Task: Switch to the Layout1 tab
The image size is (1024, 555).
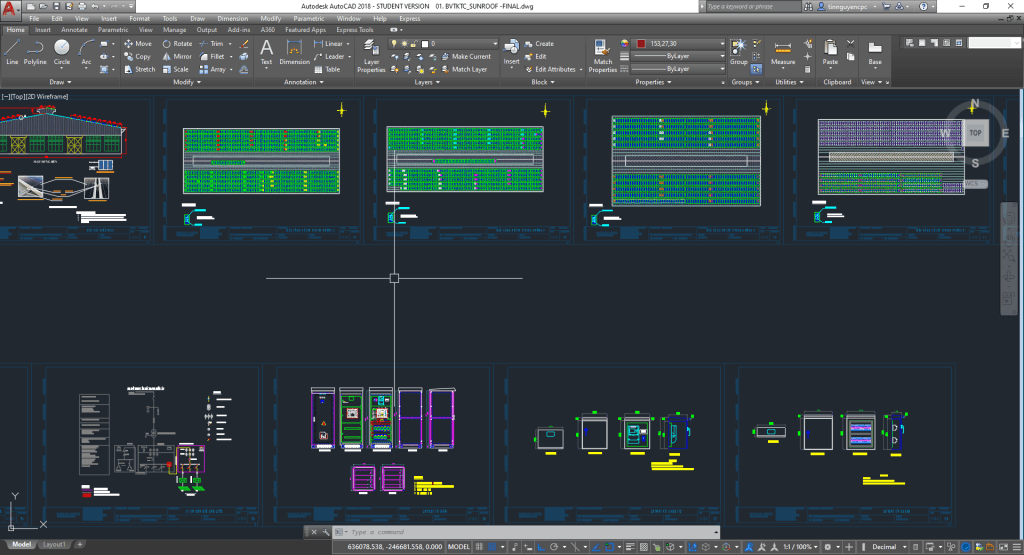Action: coord(54,545)
